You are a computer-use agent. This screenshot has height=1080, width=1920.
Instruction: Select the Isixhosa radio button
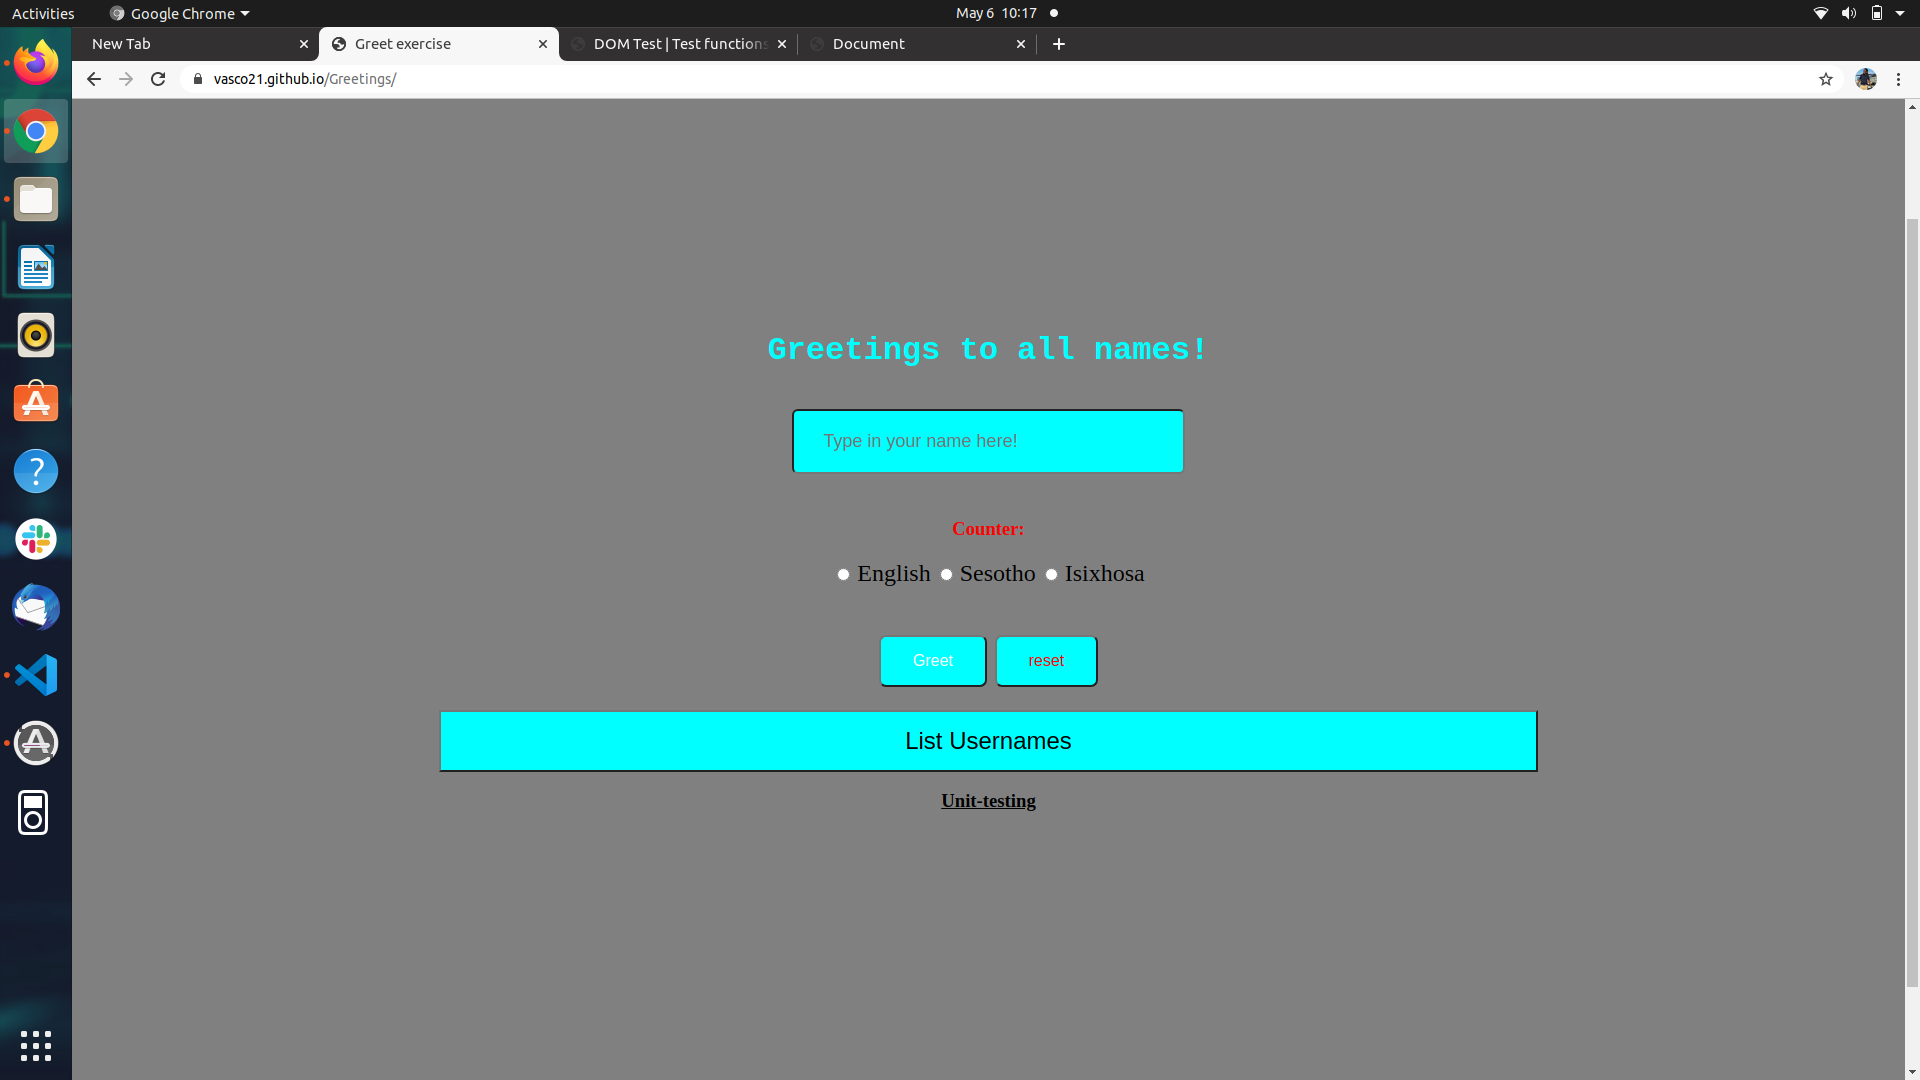(1051, 574)
